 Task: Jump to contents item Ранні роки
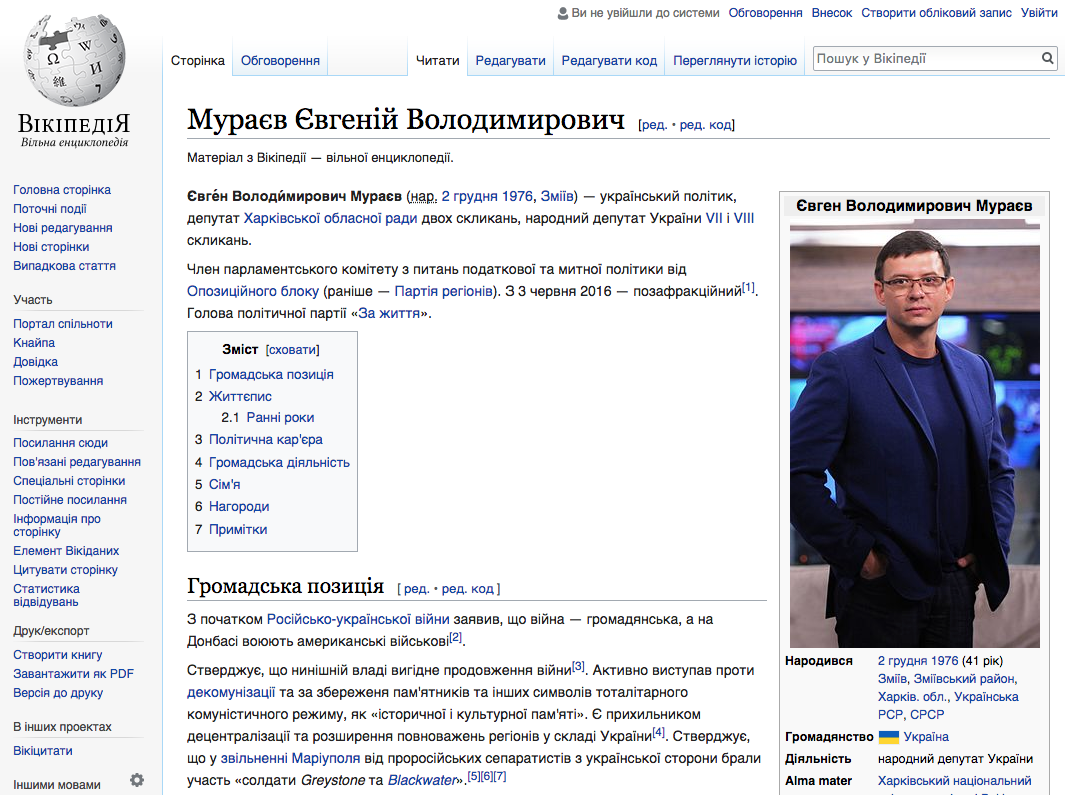point(280,417)
